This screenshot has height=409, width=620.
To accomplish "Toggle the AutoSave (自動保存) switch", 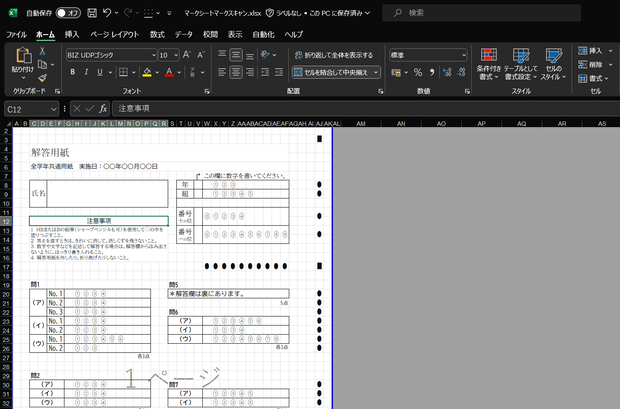I will click(x=68, y=13).
